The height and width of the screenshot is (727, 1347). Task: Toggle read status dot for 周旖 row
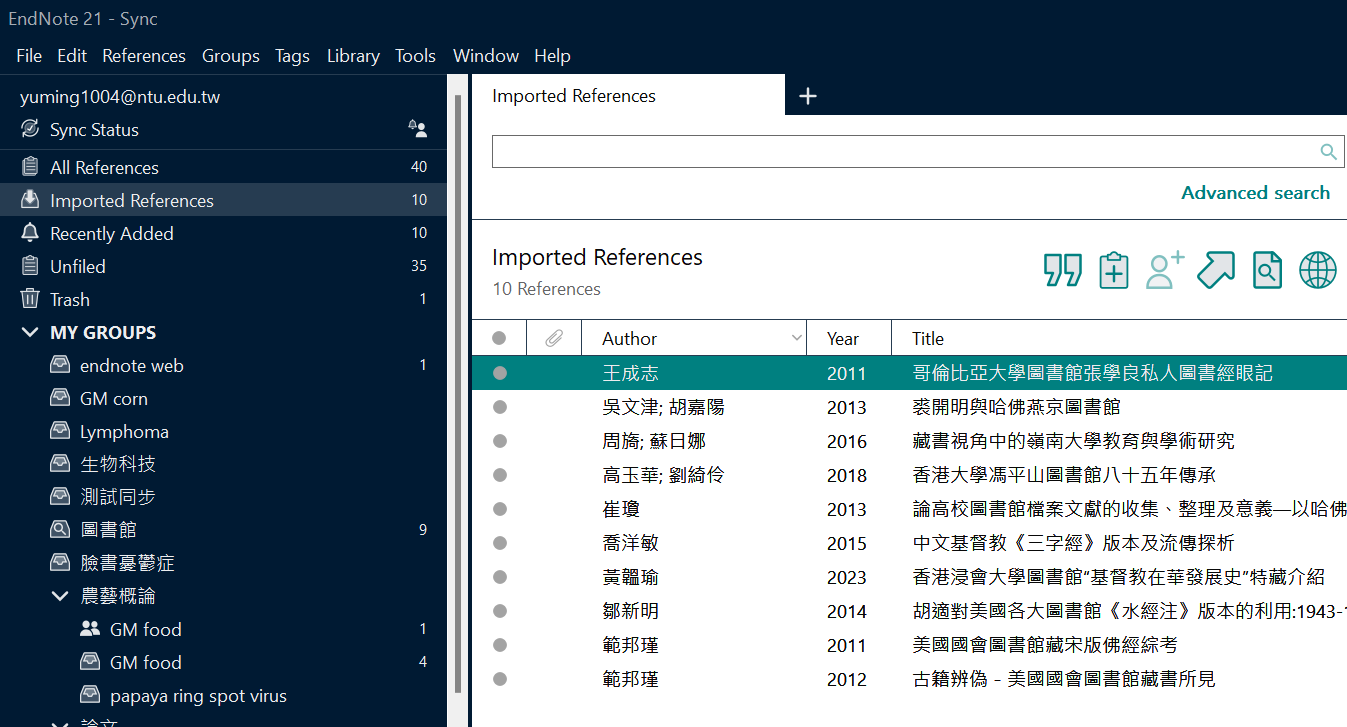click(500, 441)
